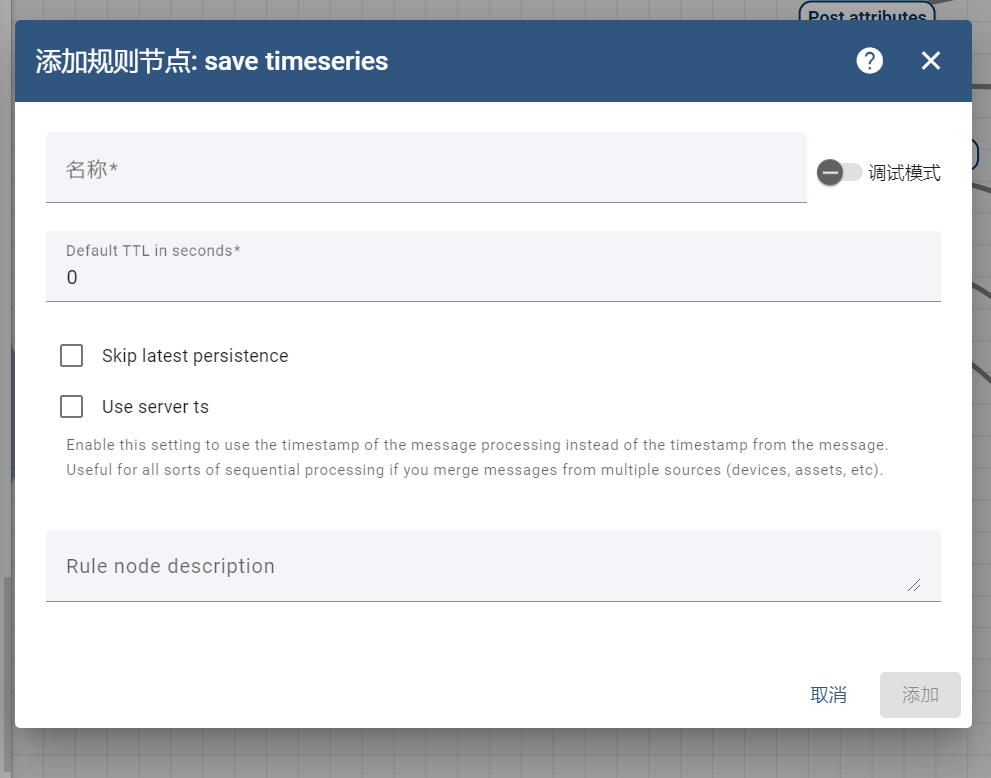Click the Post attributes node behind dialog
The width and height of the screenshot is (991, 778).
pos(866,14)
